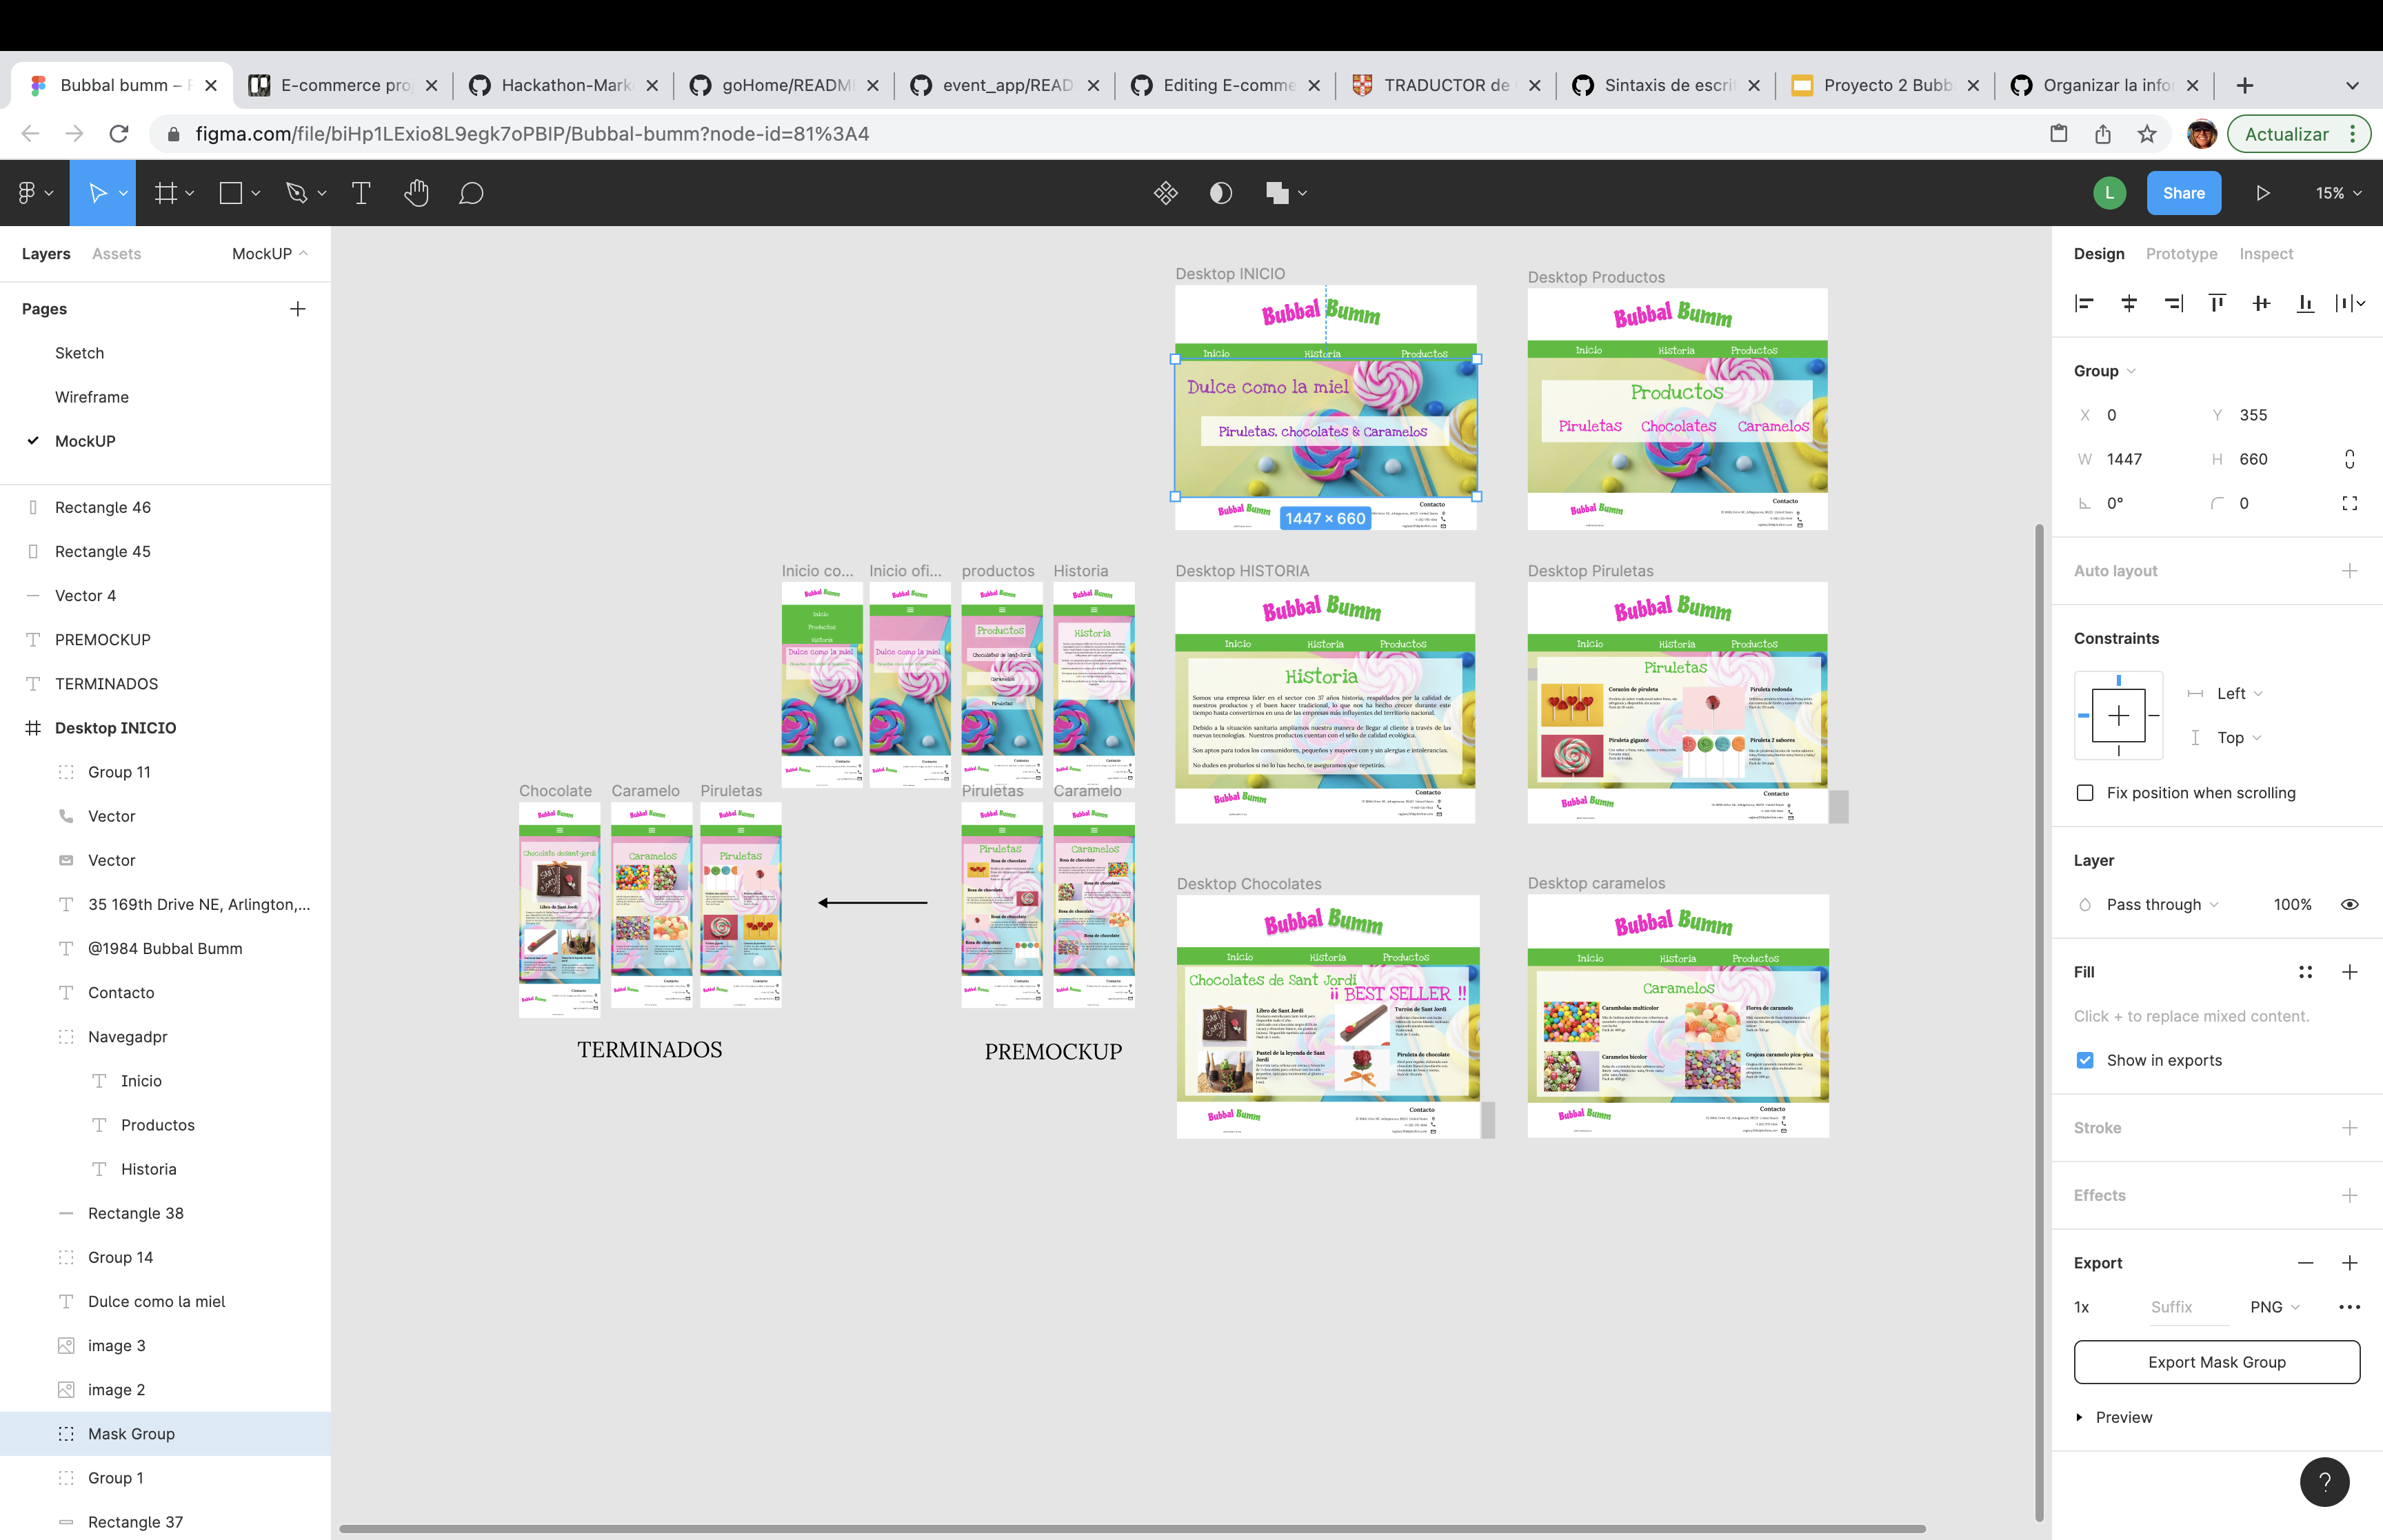Click the align top icon
Screen dimensions: 2383x1540
coord(2217,303)
